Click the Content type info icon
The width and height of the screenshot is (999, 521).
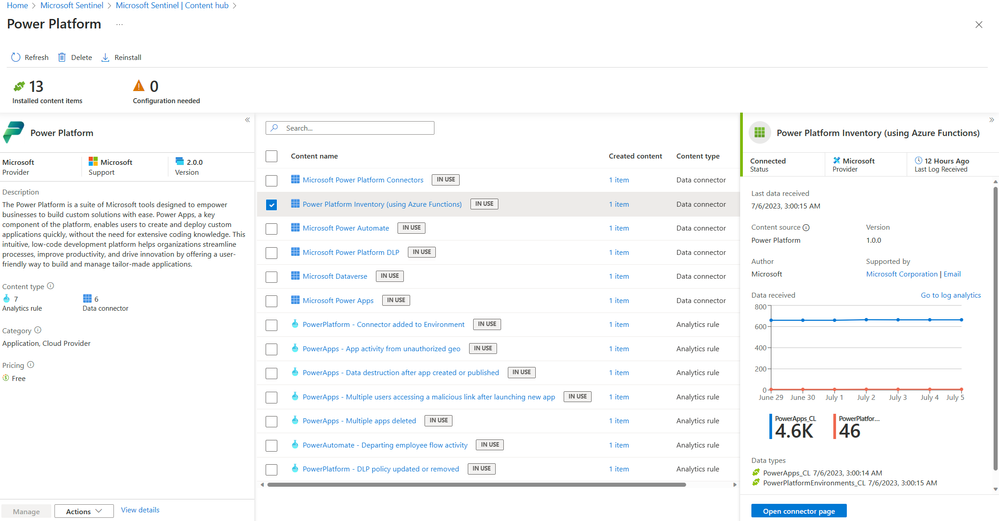coord(50,286)
